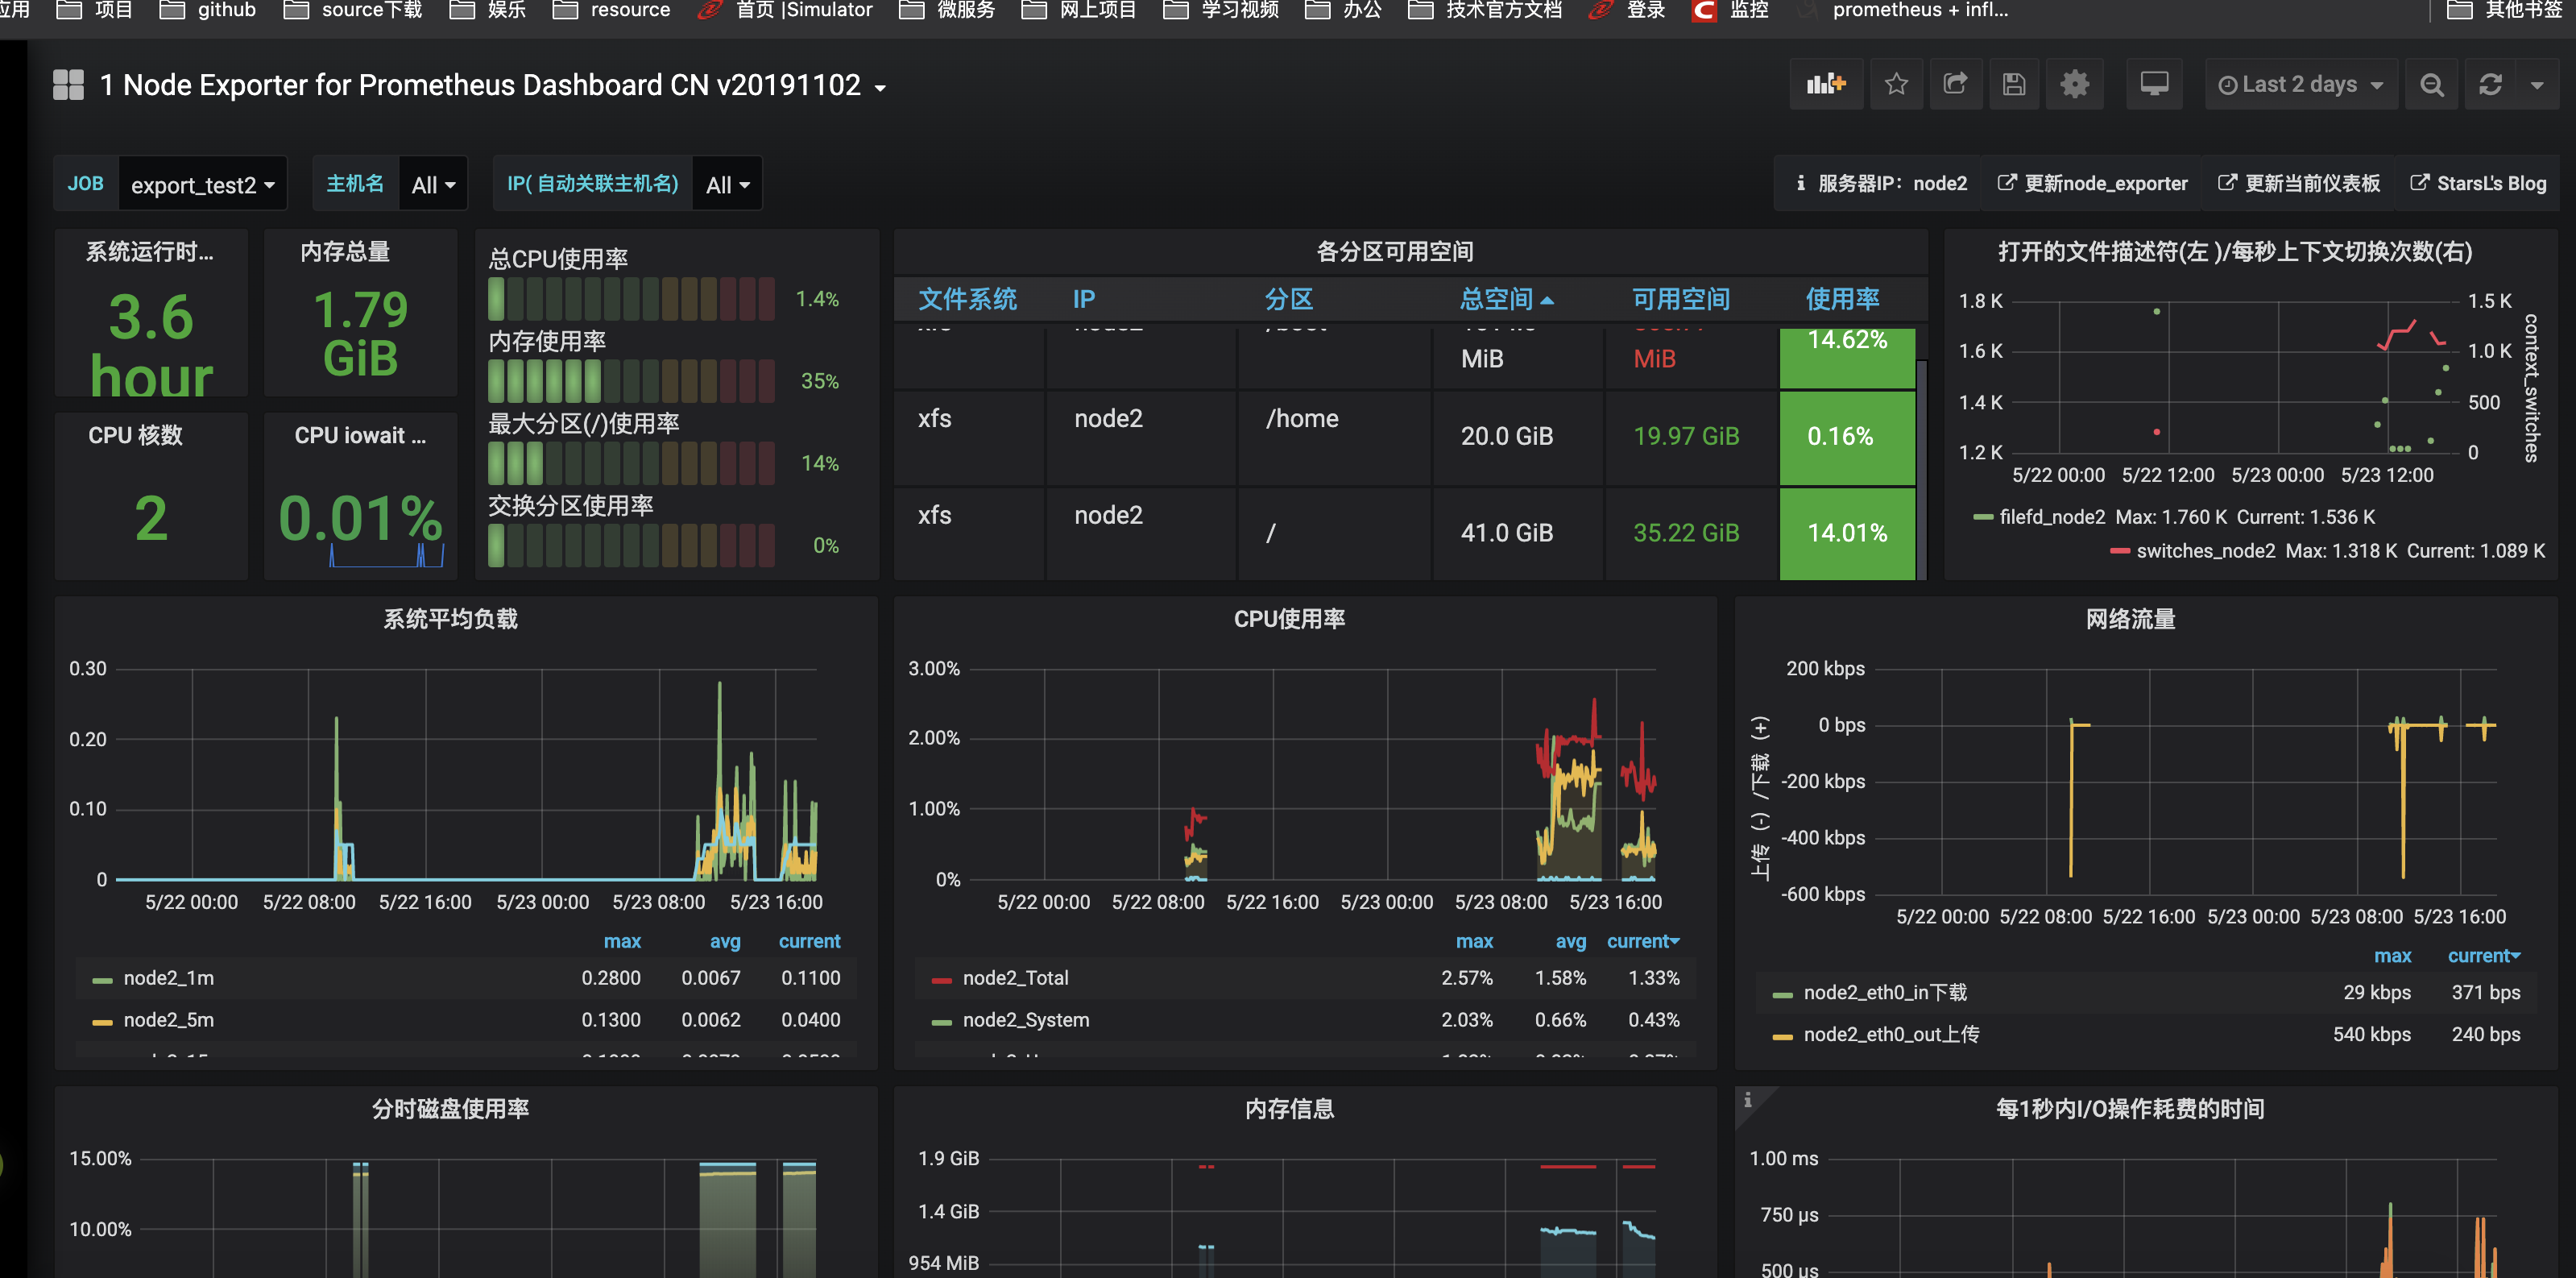The height and width of the screenshot is (1278, 2576).
Task: Star this dashboard as favorite
Action: pyautogui.click(x=1897, y=84)
